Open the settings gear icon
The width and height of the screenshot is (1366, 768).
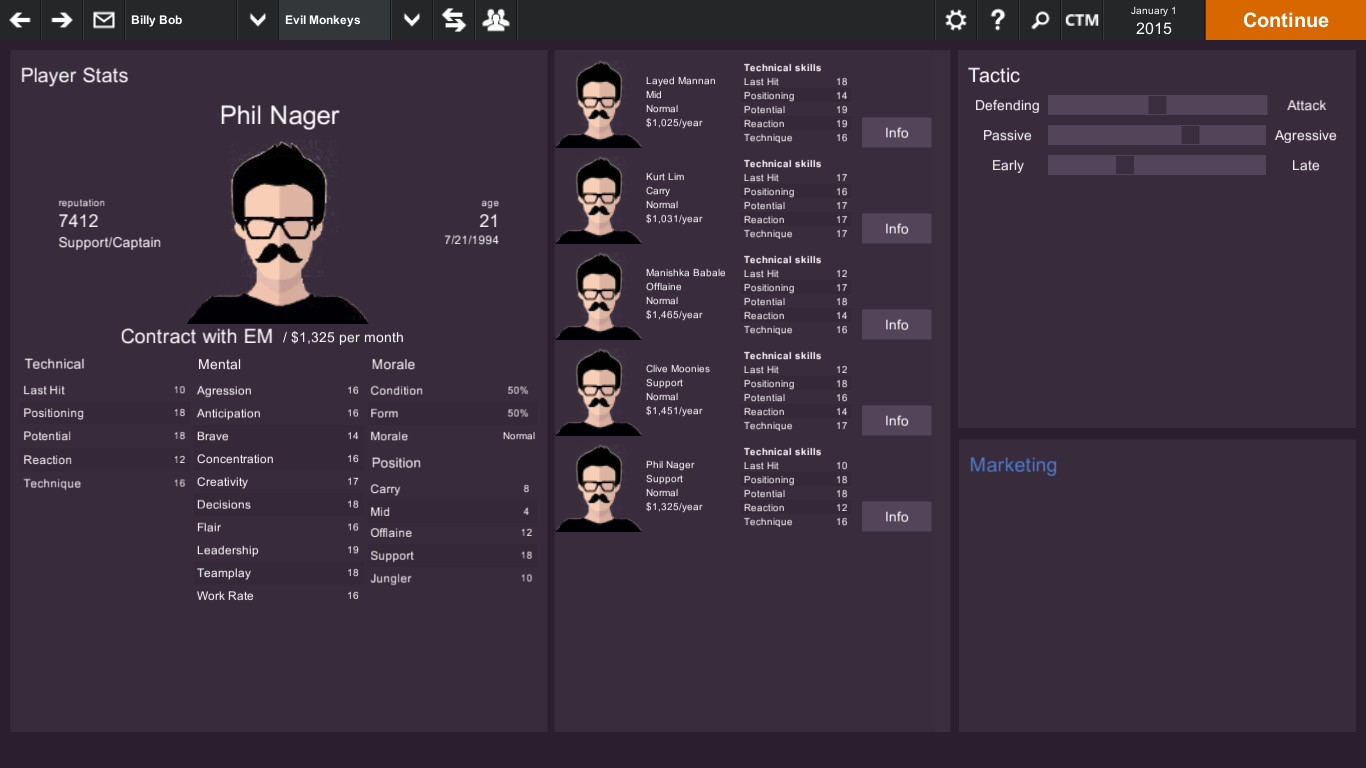click(955, 20)
